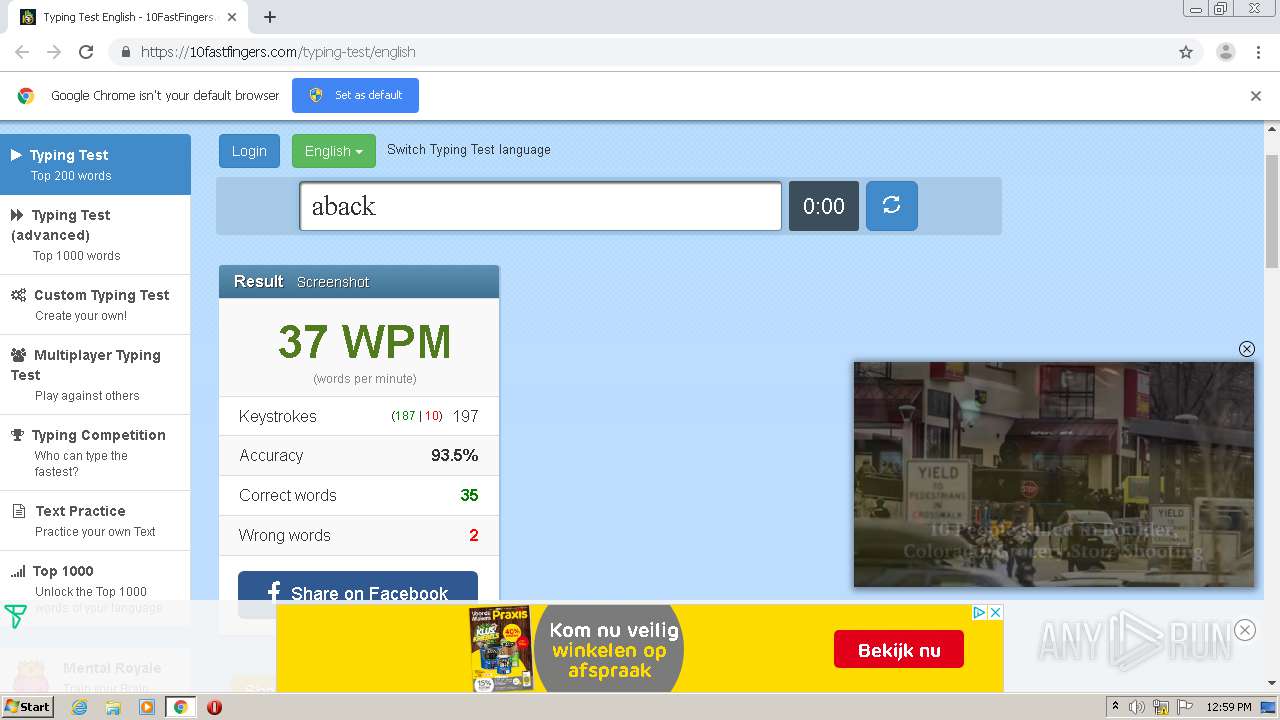Share result on Facebook

pyautogui.click(x=358, y=593)
